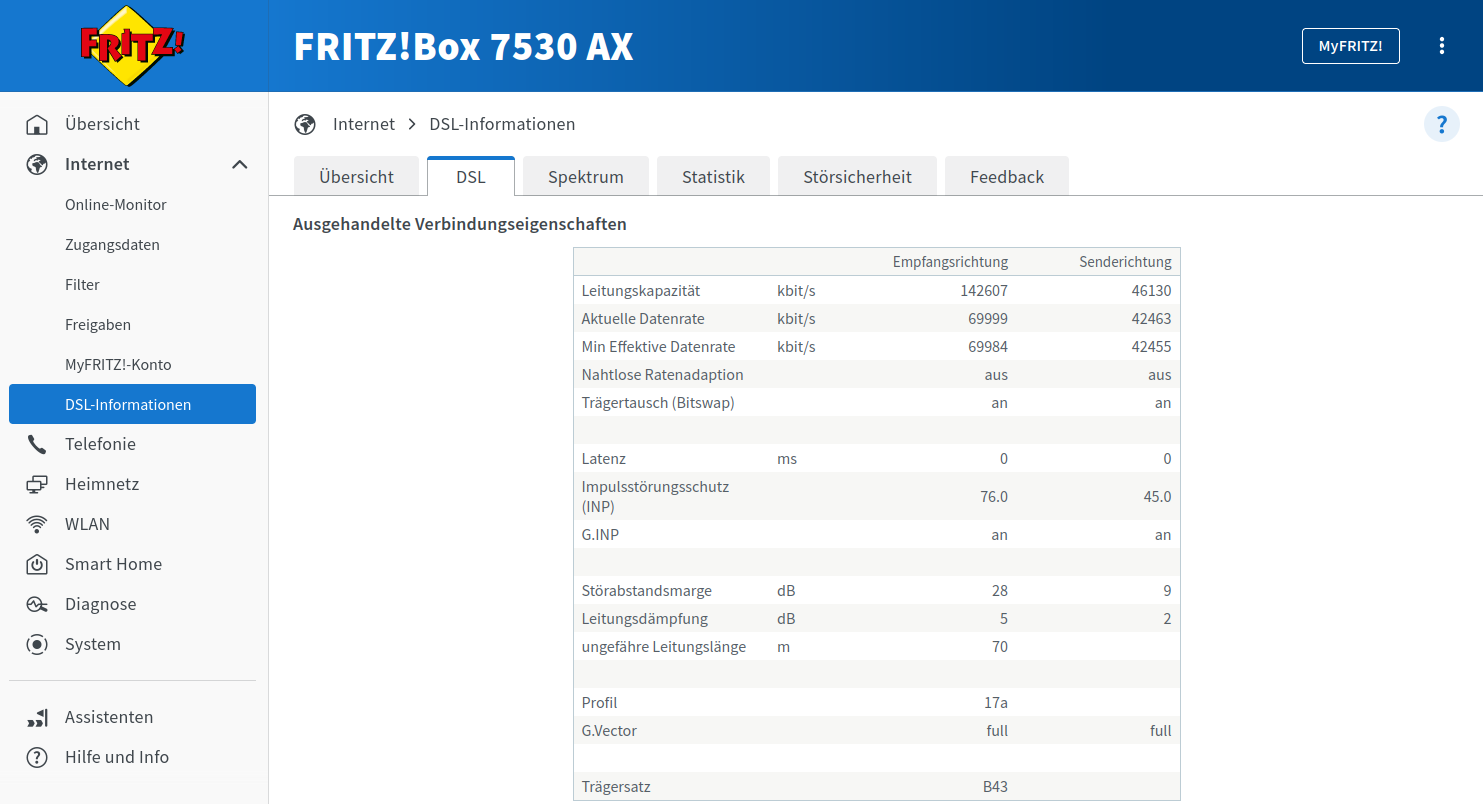Screen dimensions: 1483x804
Task: Open Freigaben in sidebar
Action: (132, 324)
